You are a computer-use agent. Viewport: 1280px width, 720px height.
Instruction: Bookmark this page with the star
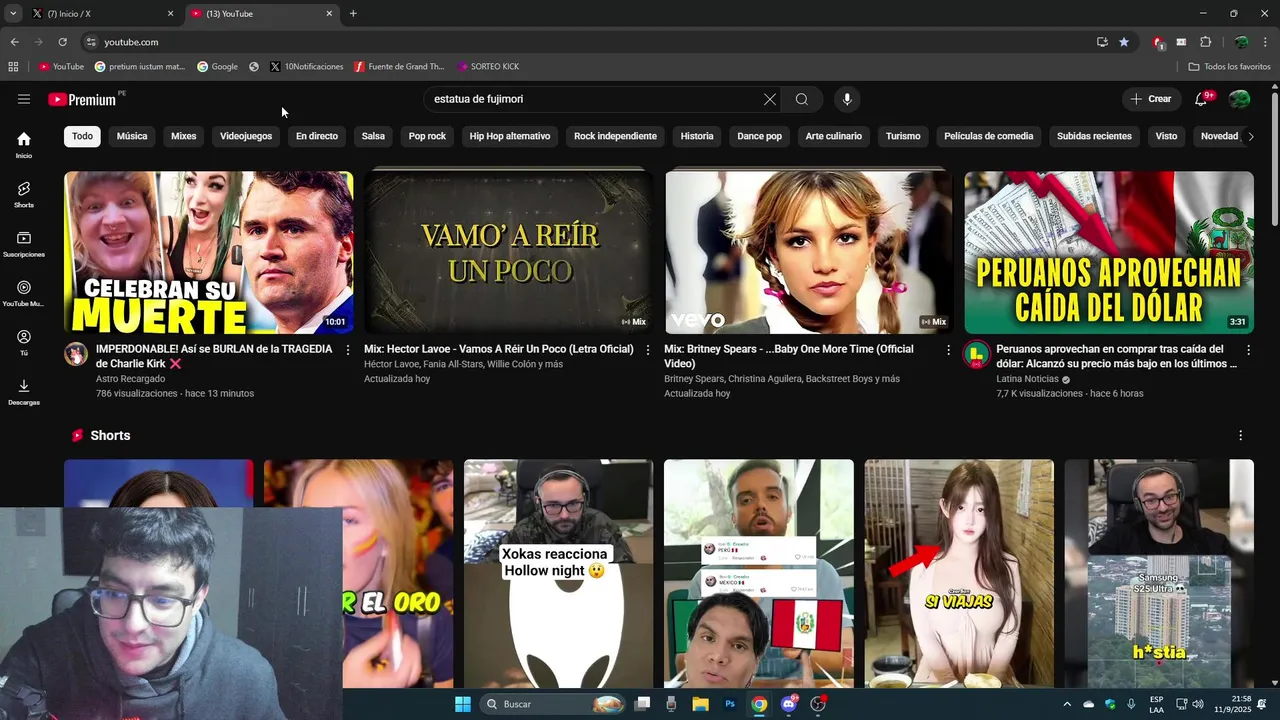click(1124, 42)
